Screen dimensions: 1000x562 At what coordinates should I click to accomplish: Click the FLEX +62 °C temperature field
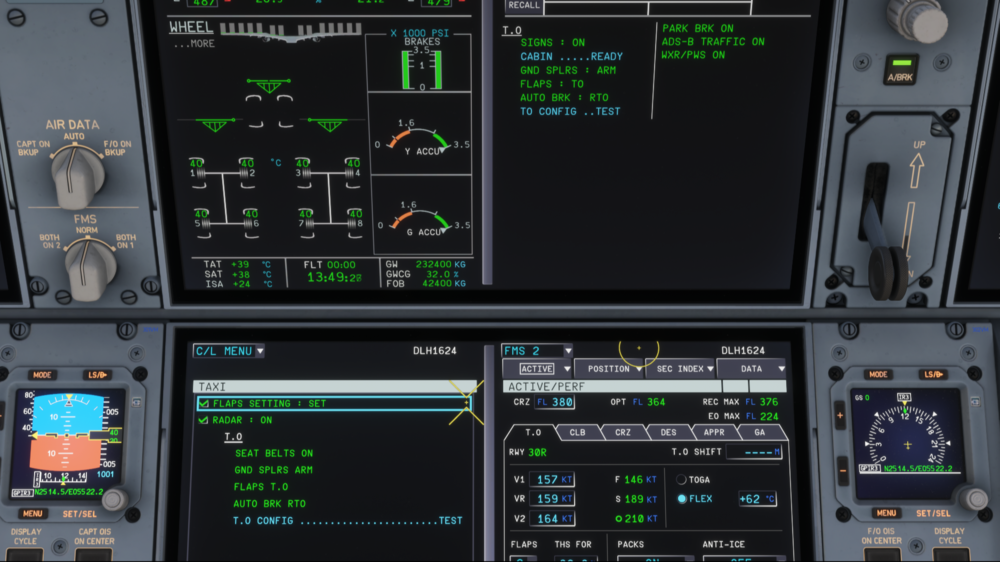(x=758, y=499)
